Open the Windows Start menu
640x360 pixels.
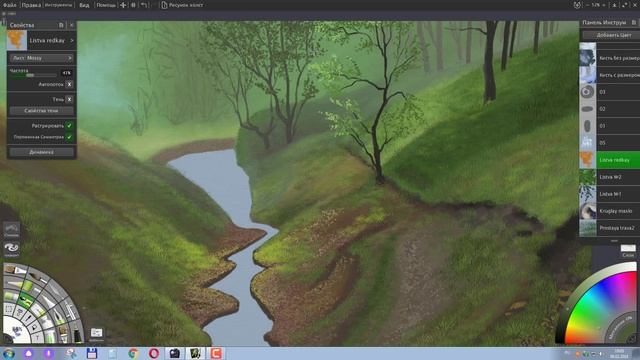[x=8, y=353]
